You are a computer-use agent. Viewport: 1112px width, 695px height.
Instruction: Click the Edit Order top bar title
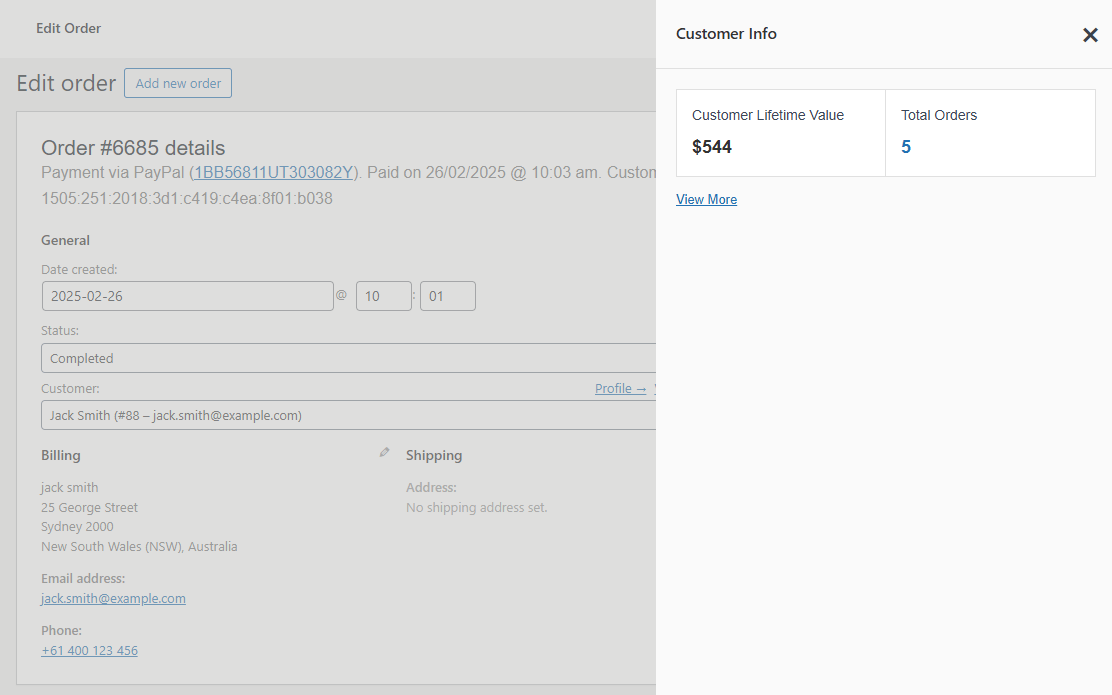tap(69, 28)
